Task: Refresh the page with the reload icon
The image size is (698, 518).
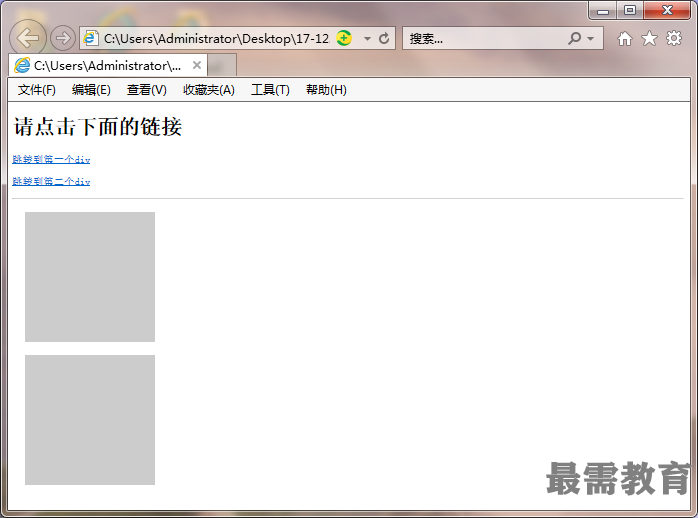Action: [x=384, y=38]
